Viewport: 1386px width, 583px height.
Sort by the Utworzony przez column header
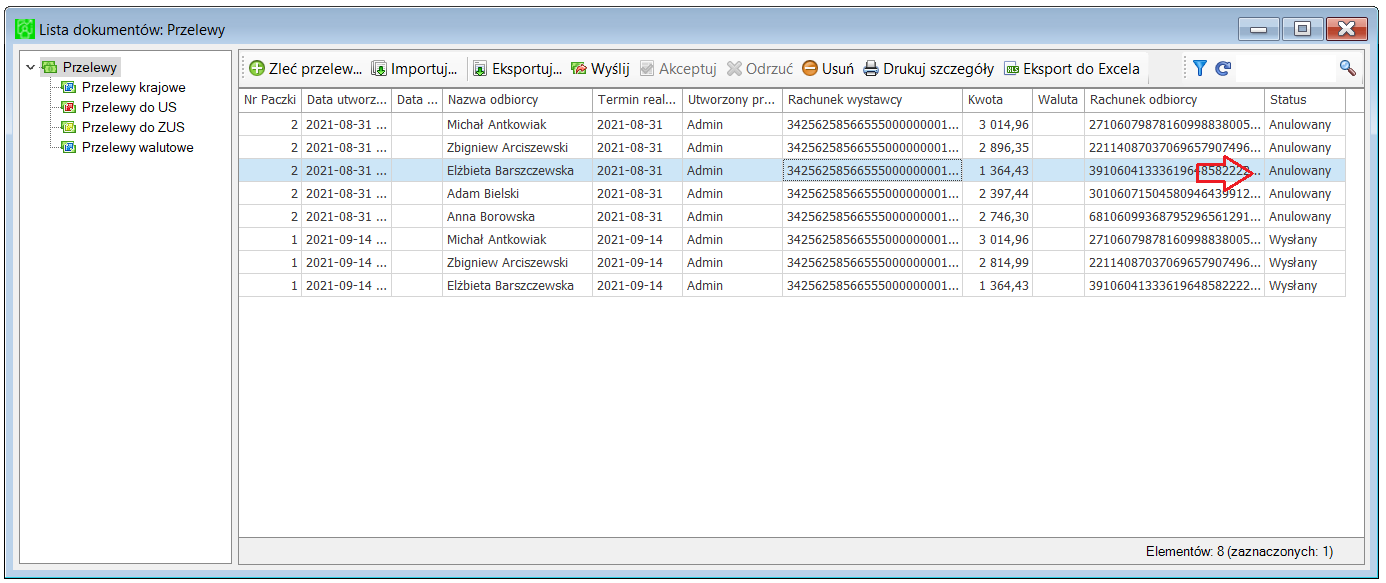pos(732,100)
